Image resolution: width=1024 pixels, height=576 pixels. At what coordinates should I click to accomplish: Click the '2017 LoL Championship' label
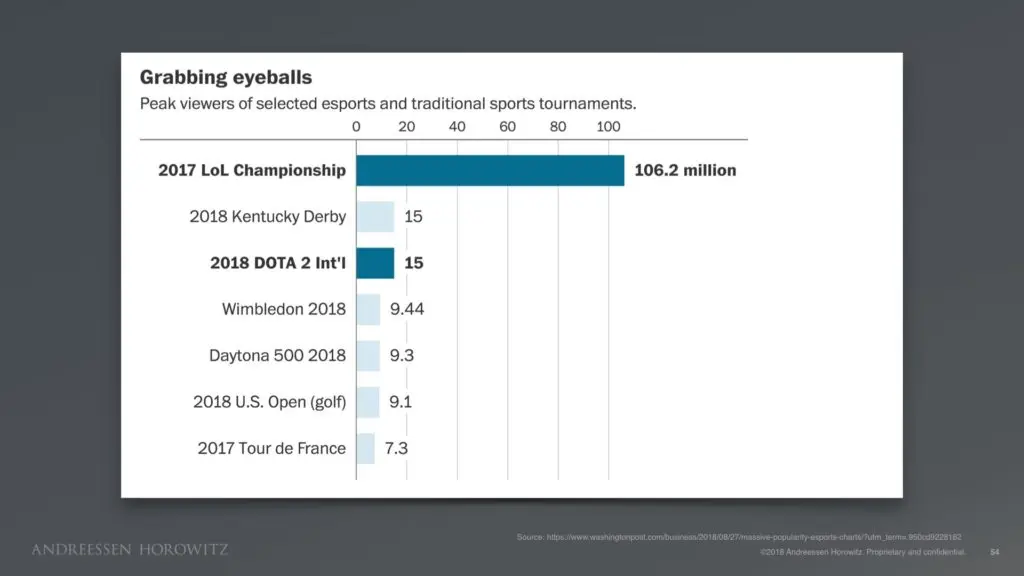(252, 170)
